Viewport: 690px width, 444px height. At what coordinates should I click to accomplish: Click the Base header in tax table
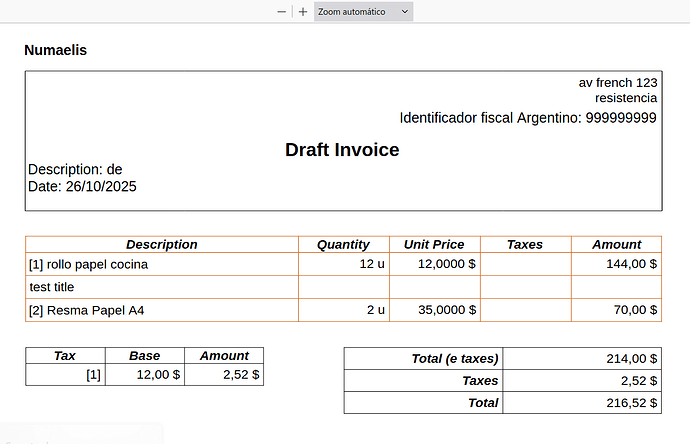pos(144,355)
